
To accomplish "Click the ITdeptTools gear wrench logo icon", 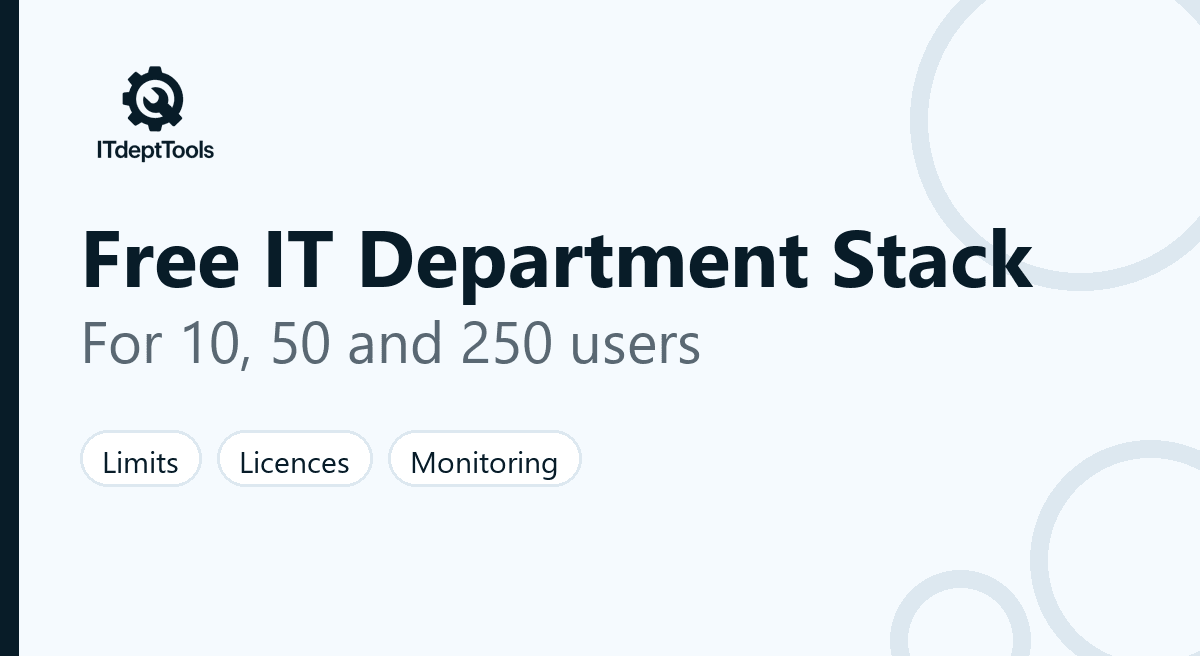I will click(x=153, y=98).
